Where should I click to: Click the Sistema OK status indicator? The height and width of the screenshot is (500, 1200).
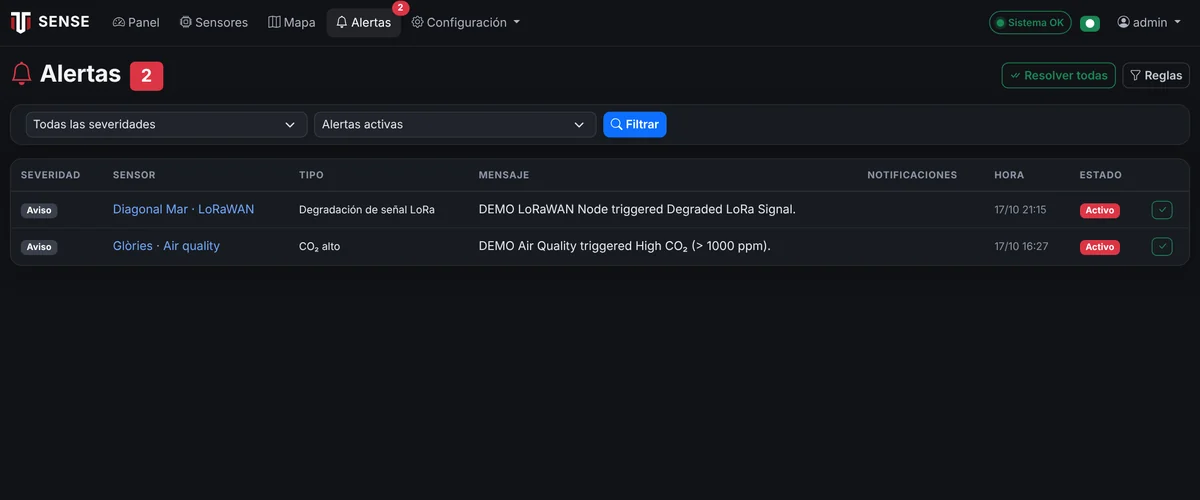point(1030,22)
